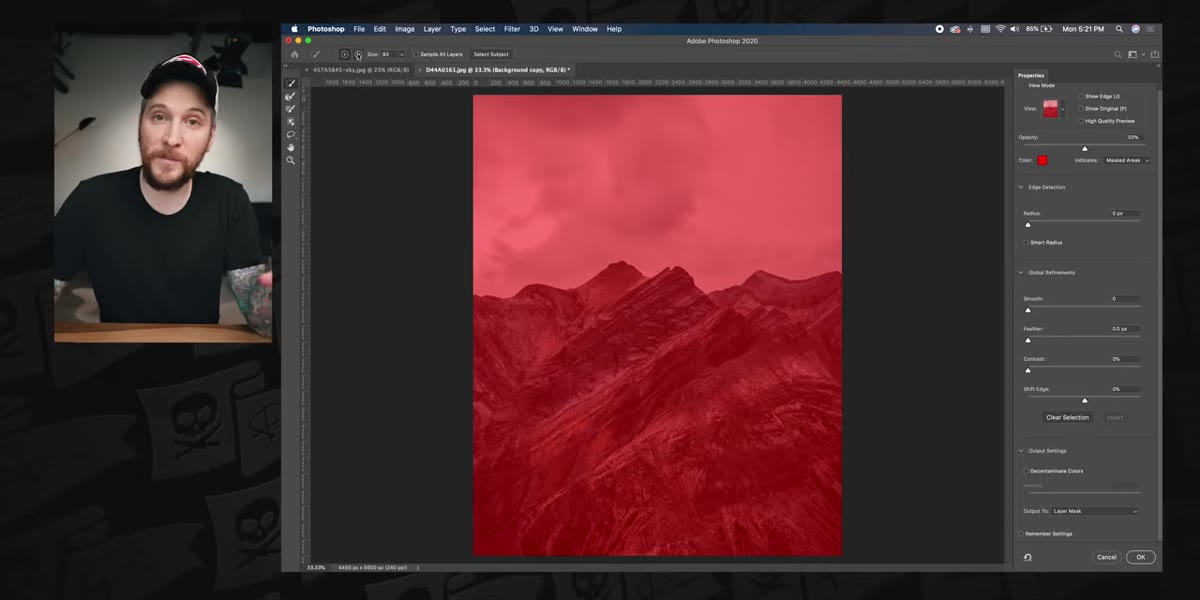Click the search icon in options bar
Screen dimensions: 1200x600
click(1118, 54)
